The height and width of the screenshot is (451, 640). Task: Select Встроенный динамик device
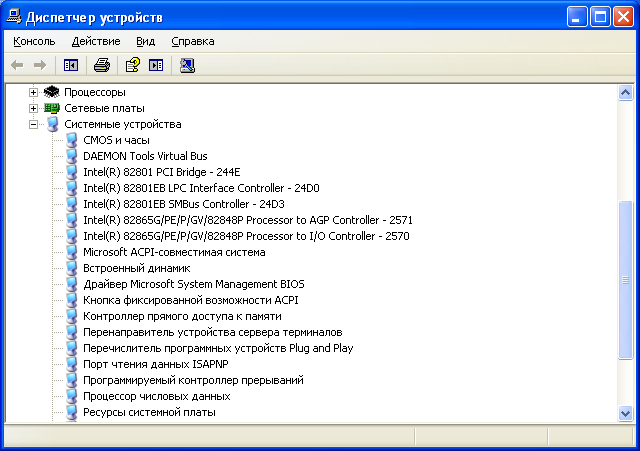click(x=137, y=268)
